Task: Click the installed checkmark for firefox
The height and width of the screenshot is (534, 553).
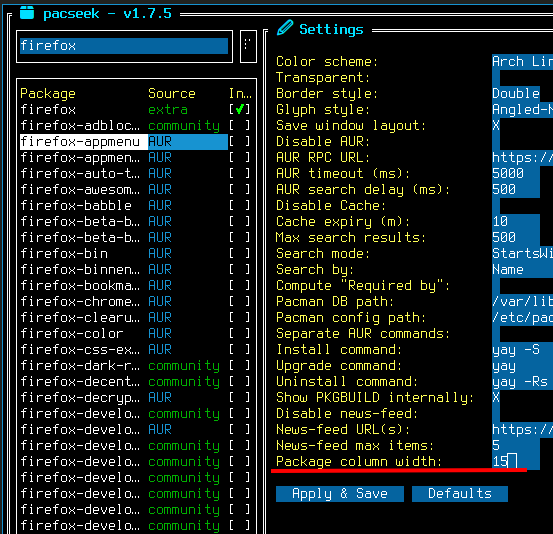Action: pyautogui.click(x=240, y=110)
